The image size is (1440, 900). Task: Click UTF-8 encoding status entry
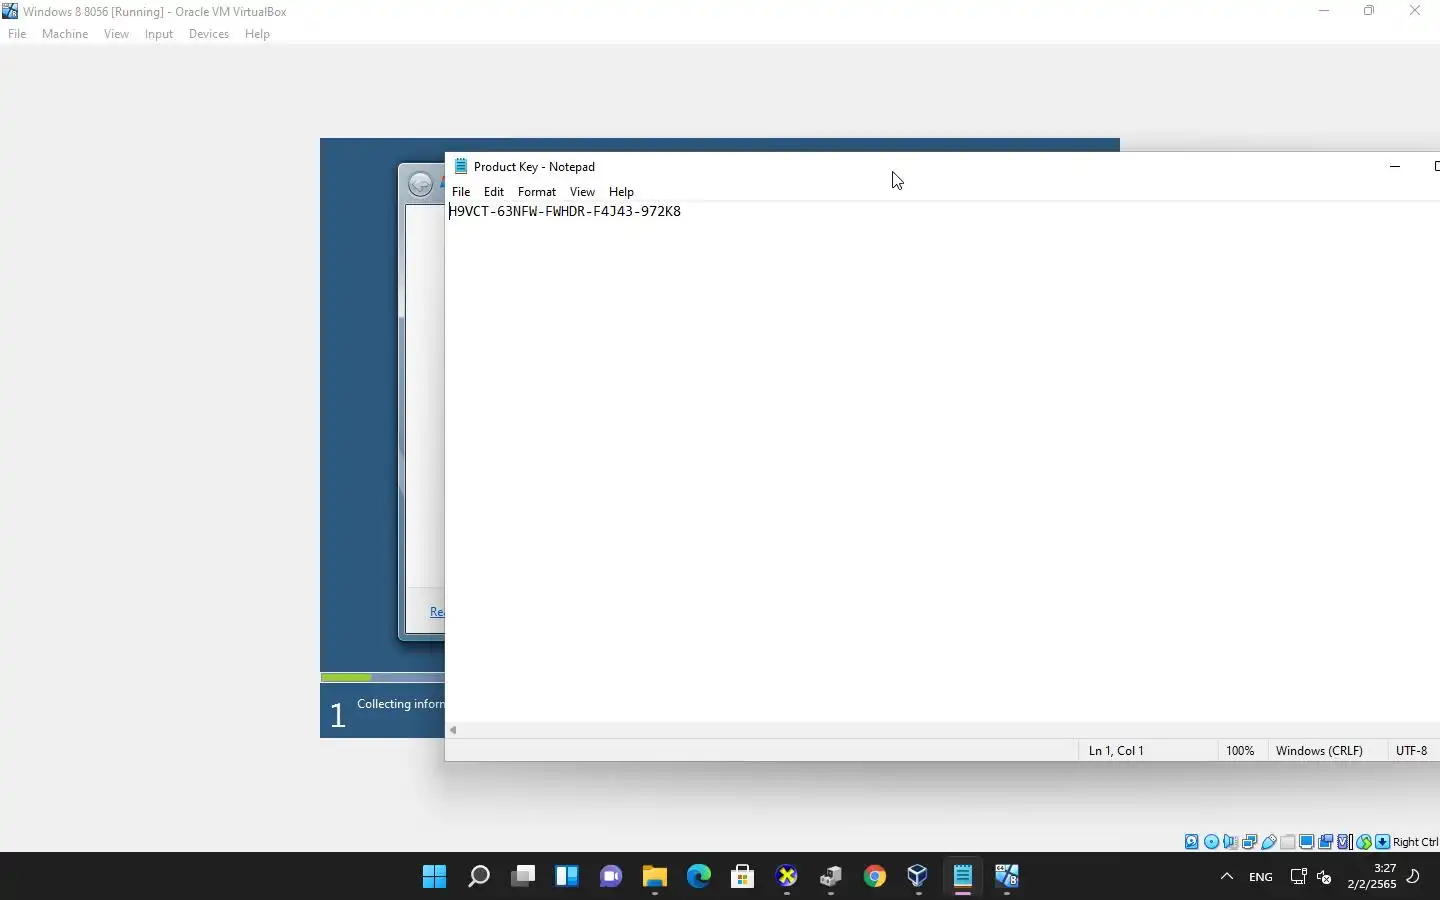pos(1411,750)
